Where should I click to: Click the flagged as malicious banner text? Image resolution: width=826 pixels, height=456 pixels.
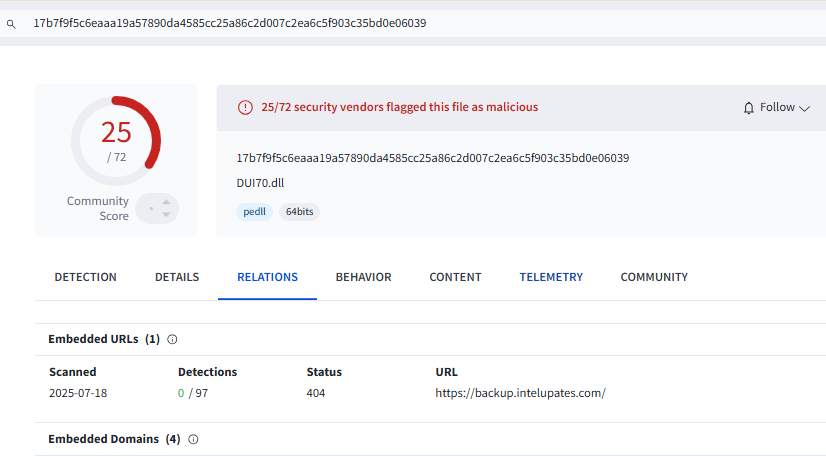pyautogui.click(x=400, y=107)
